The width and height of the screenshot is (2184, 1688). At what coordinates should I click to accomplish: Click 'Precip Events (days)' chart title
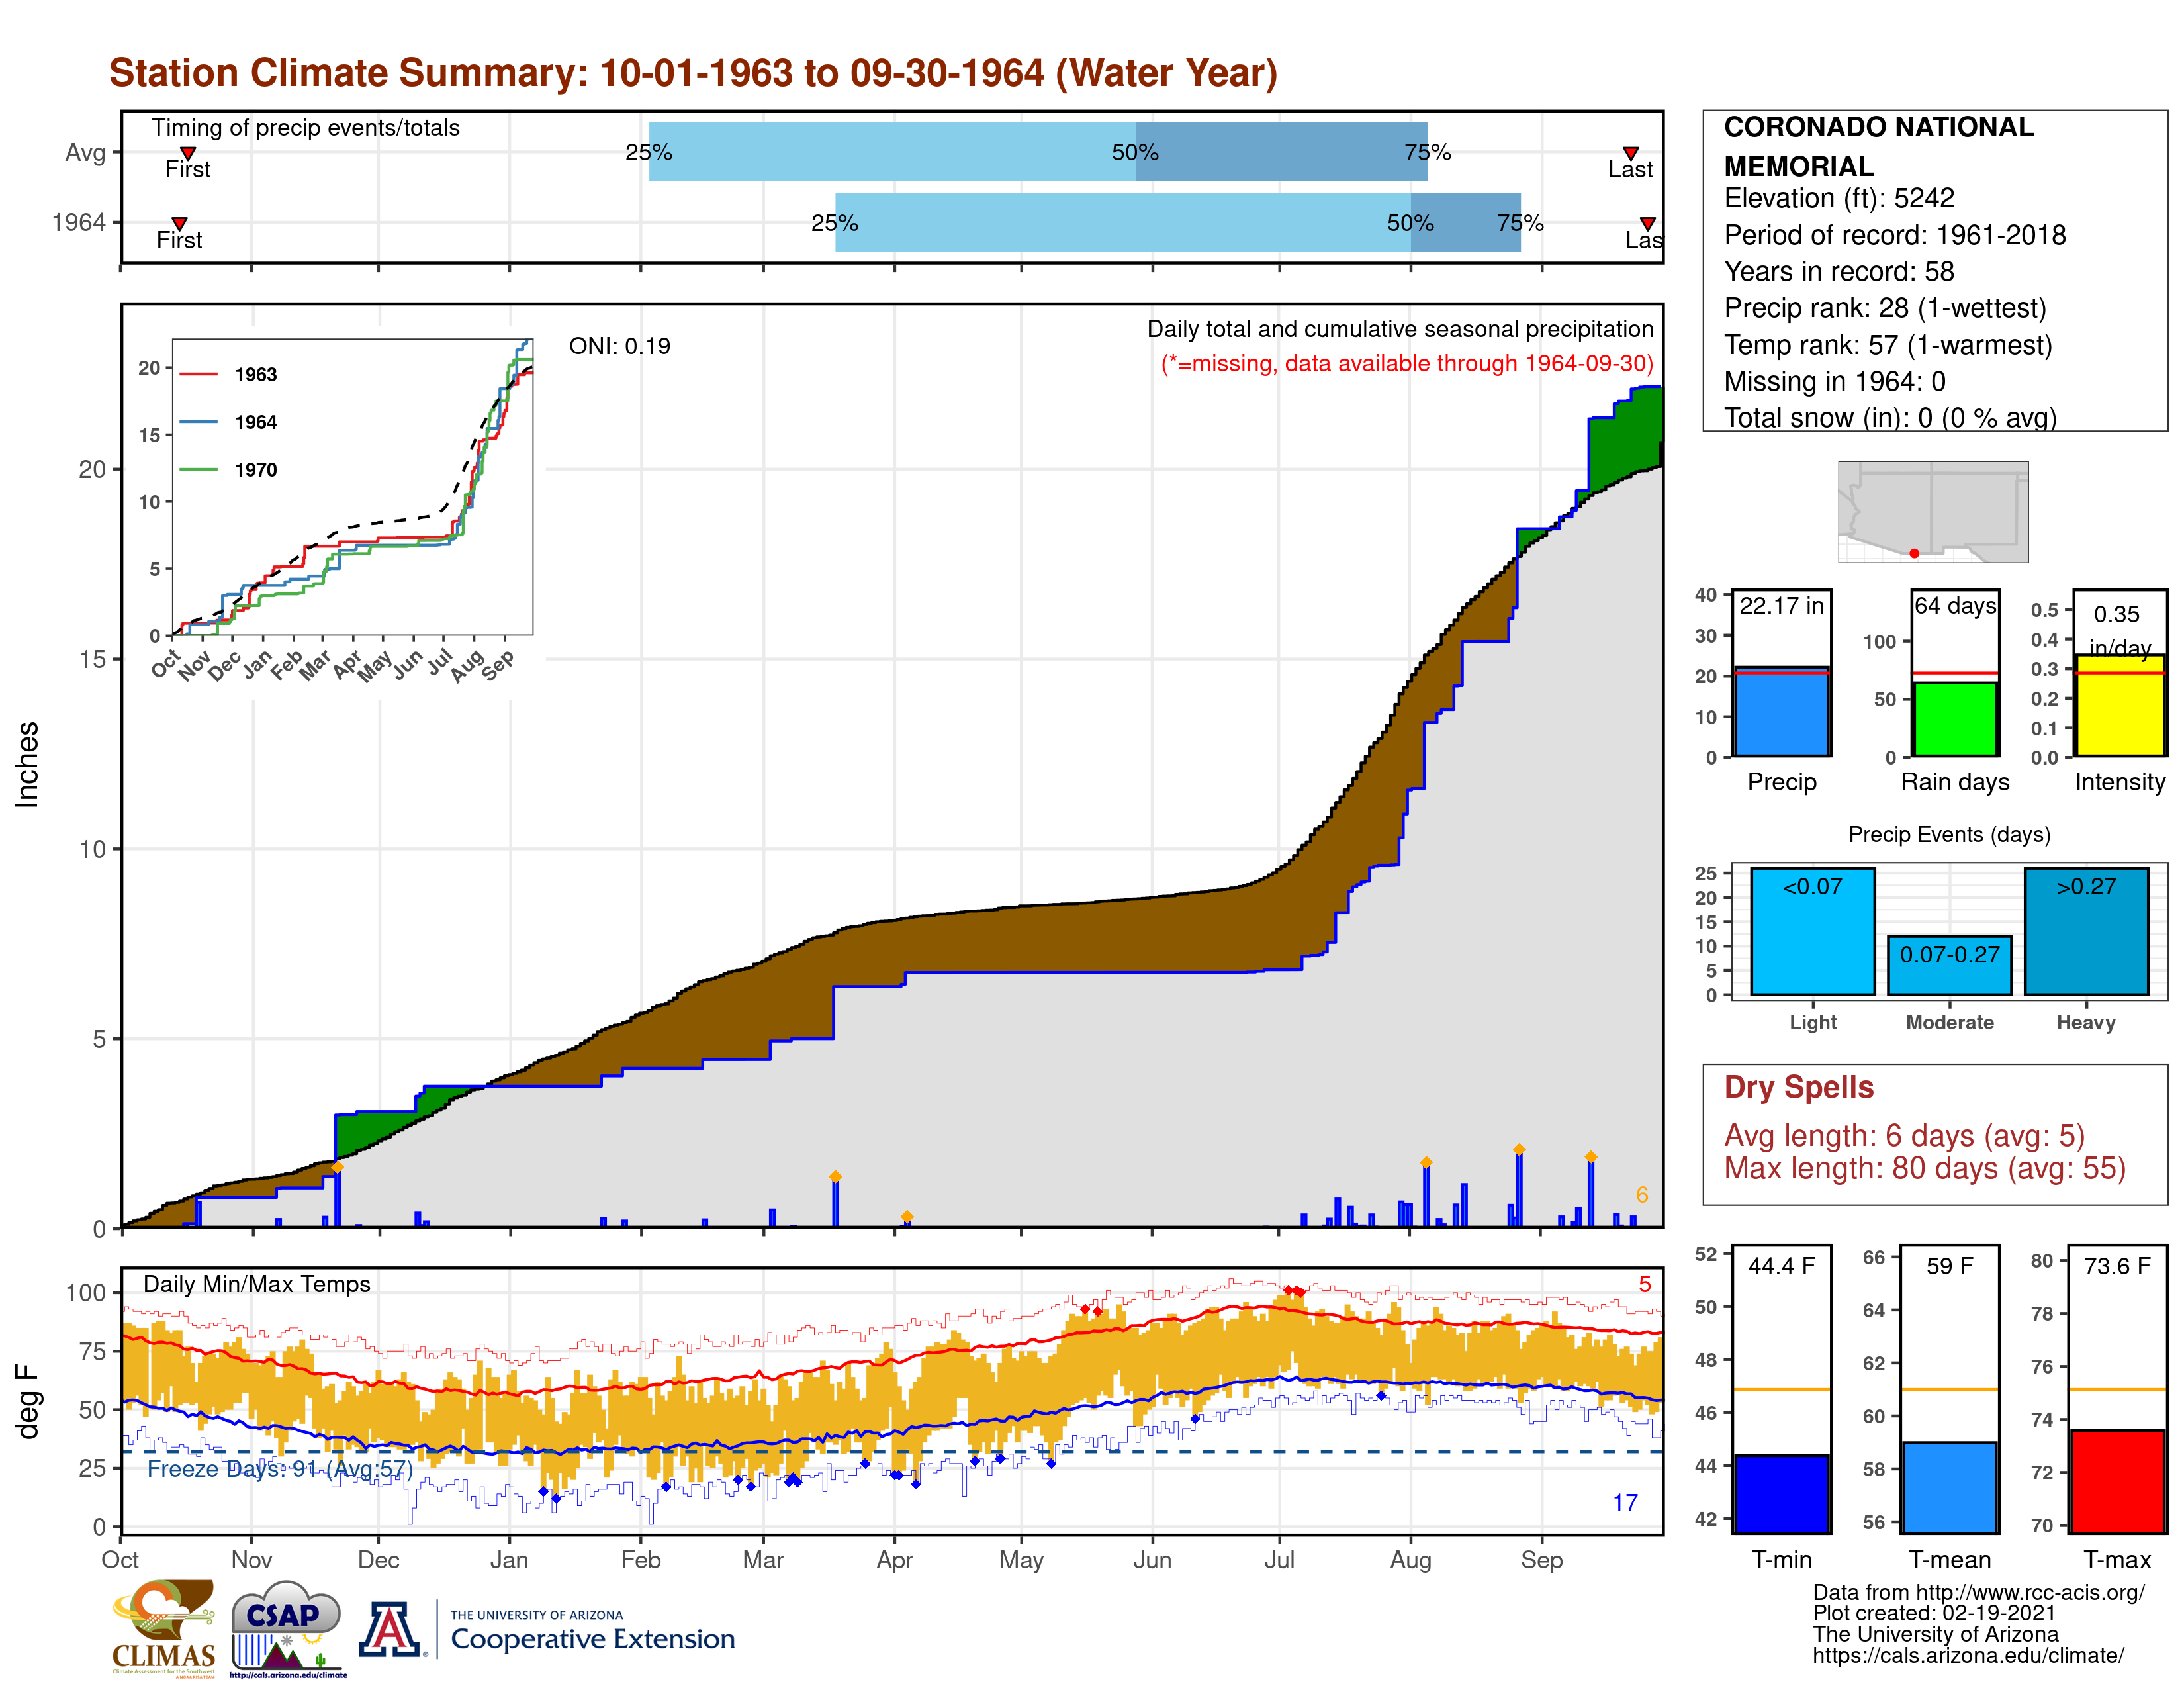coord(1949,835)
